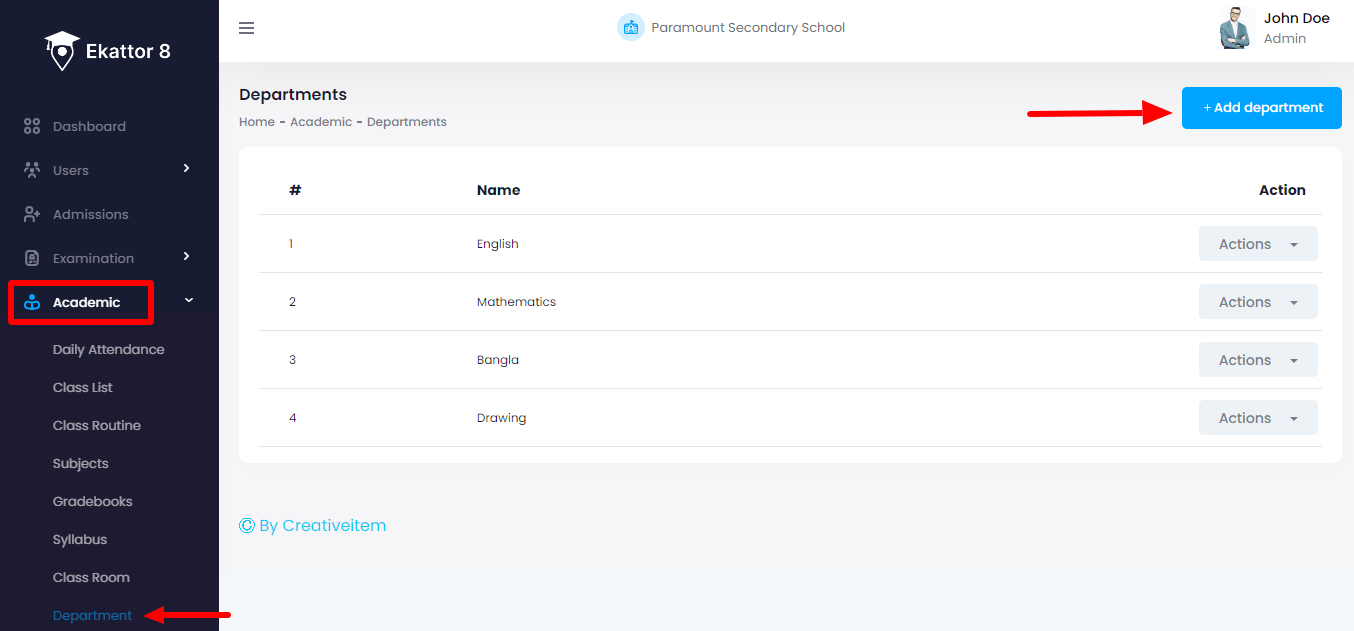
Task: Click the school building icon in header
Action: pyautogui.click(x=630, y=27)
